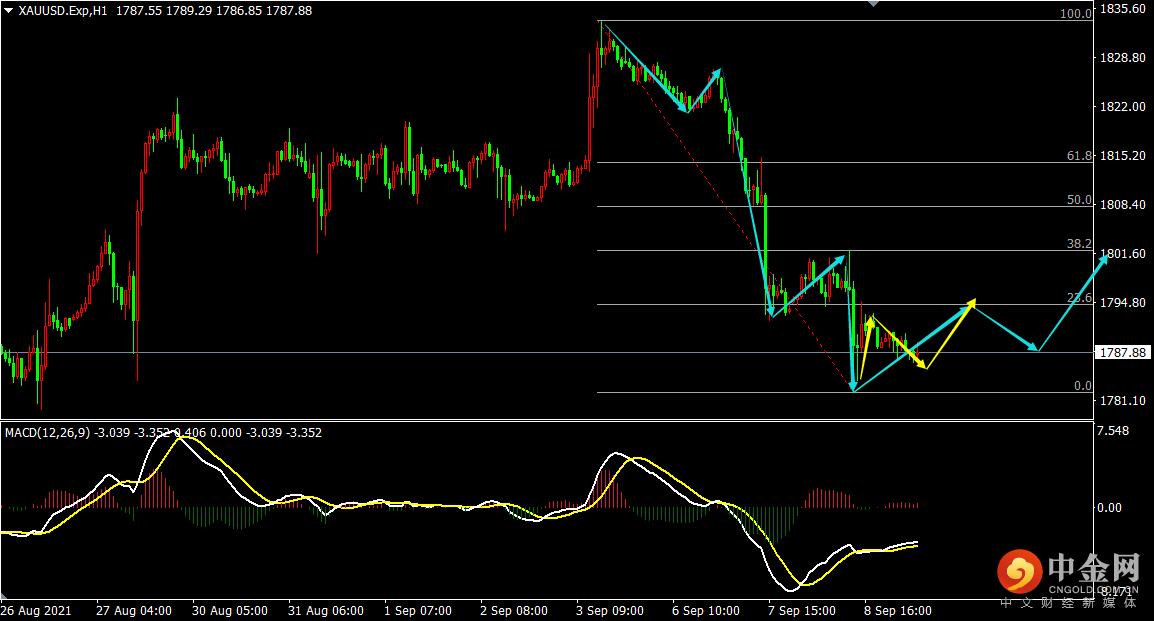Image resolution: width=1154 pixels, height=621 pixels.
Task: Click the 1 Sep 07:00 time label
Action: tap(418, 611)
